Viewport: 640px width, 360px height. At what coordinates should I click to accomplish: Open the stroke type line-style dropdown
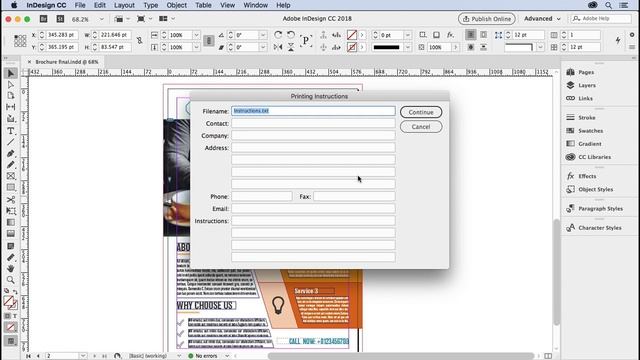point(407,47)
